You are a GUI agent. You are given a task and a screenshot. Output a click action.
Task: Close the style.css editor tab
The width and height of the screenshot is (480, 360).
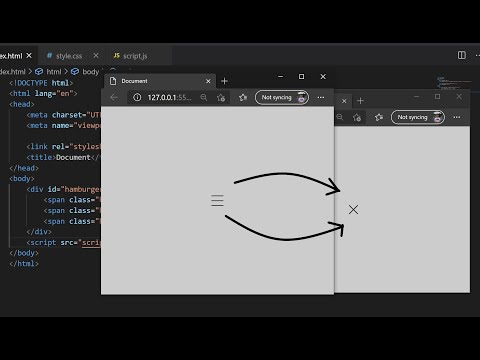click(96, 55)
